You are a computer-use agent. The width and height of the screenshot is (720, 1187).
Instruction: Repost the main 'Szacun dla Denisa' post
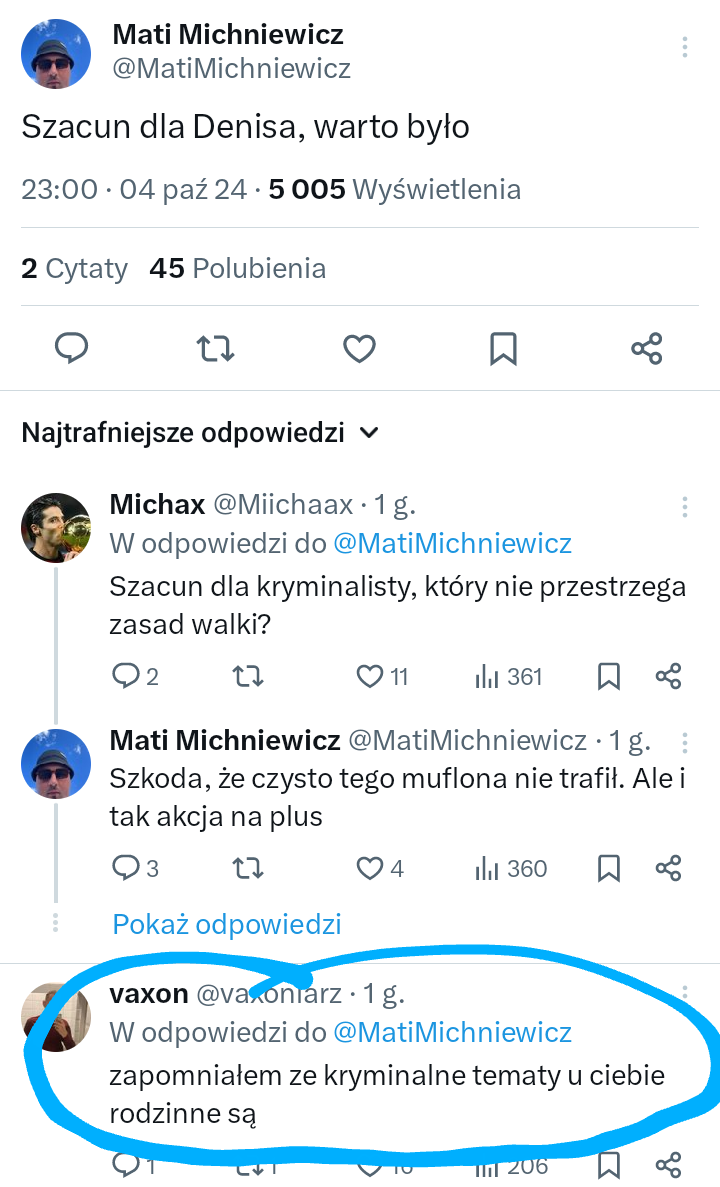(x=215, y=348)
